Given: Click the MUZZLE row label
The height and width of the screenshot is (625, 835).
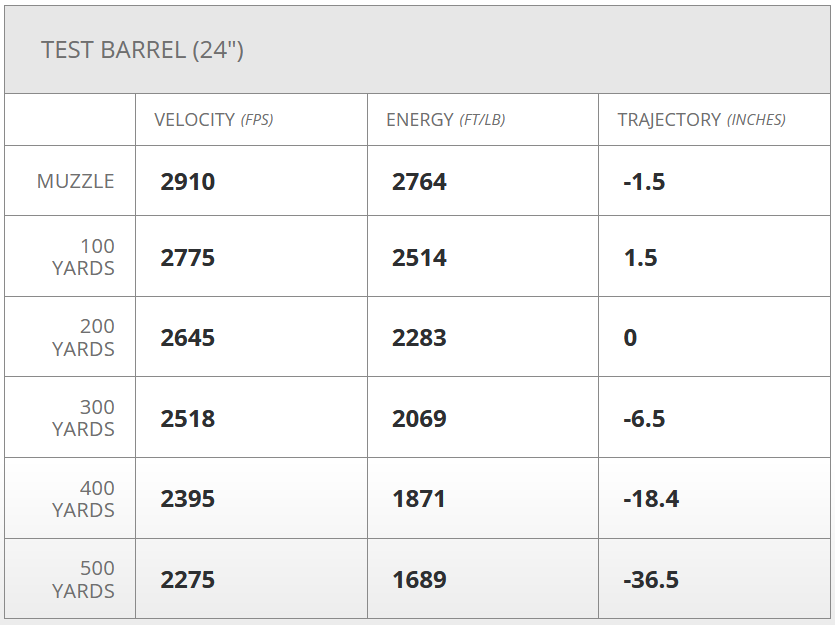Looking at the screenshot, I should point(76,181).
